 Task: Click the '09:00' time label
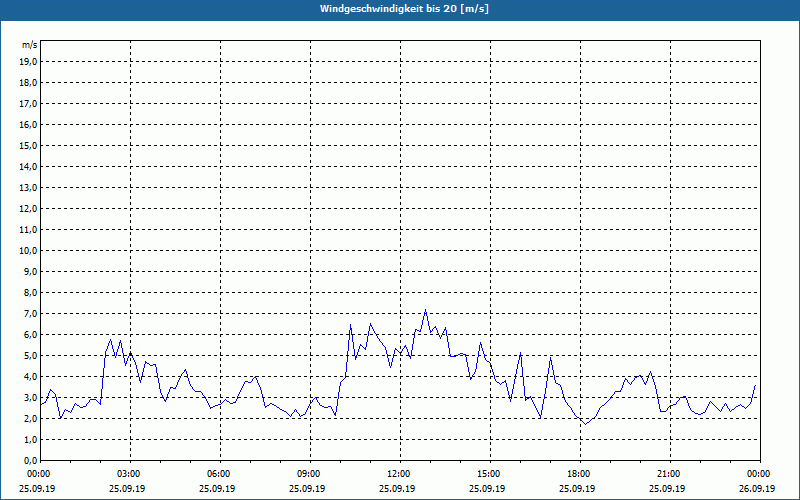[x=309, y=474]
